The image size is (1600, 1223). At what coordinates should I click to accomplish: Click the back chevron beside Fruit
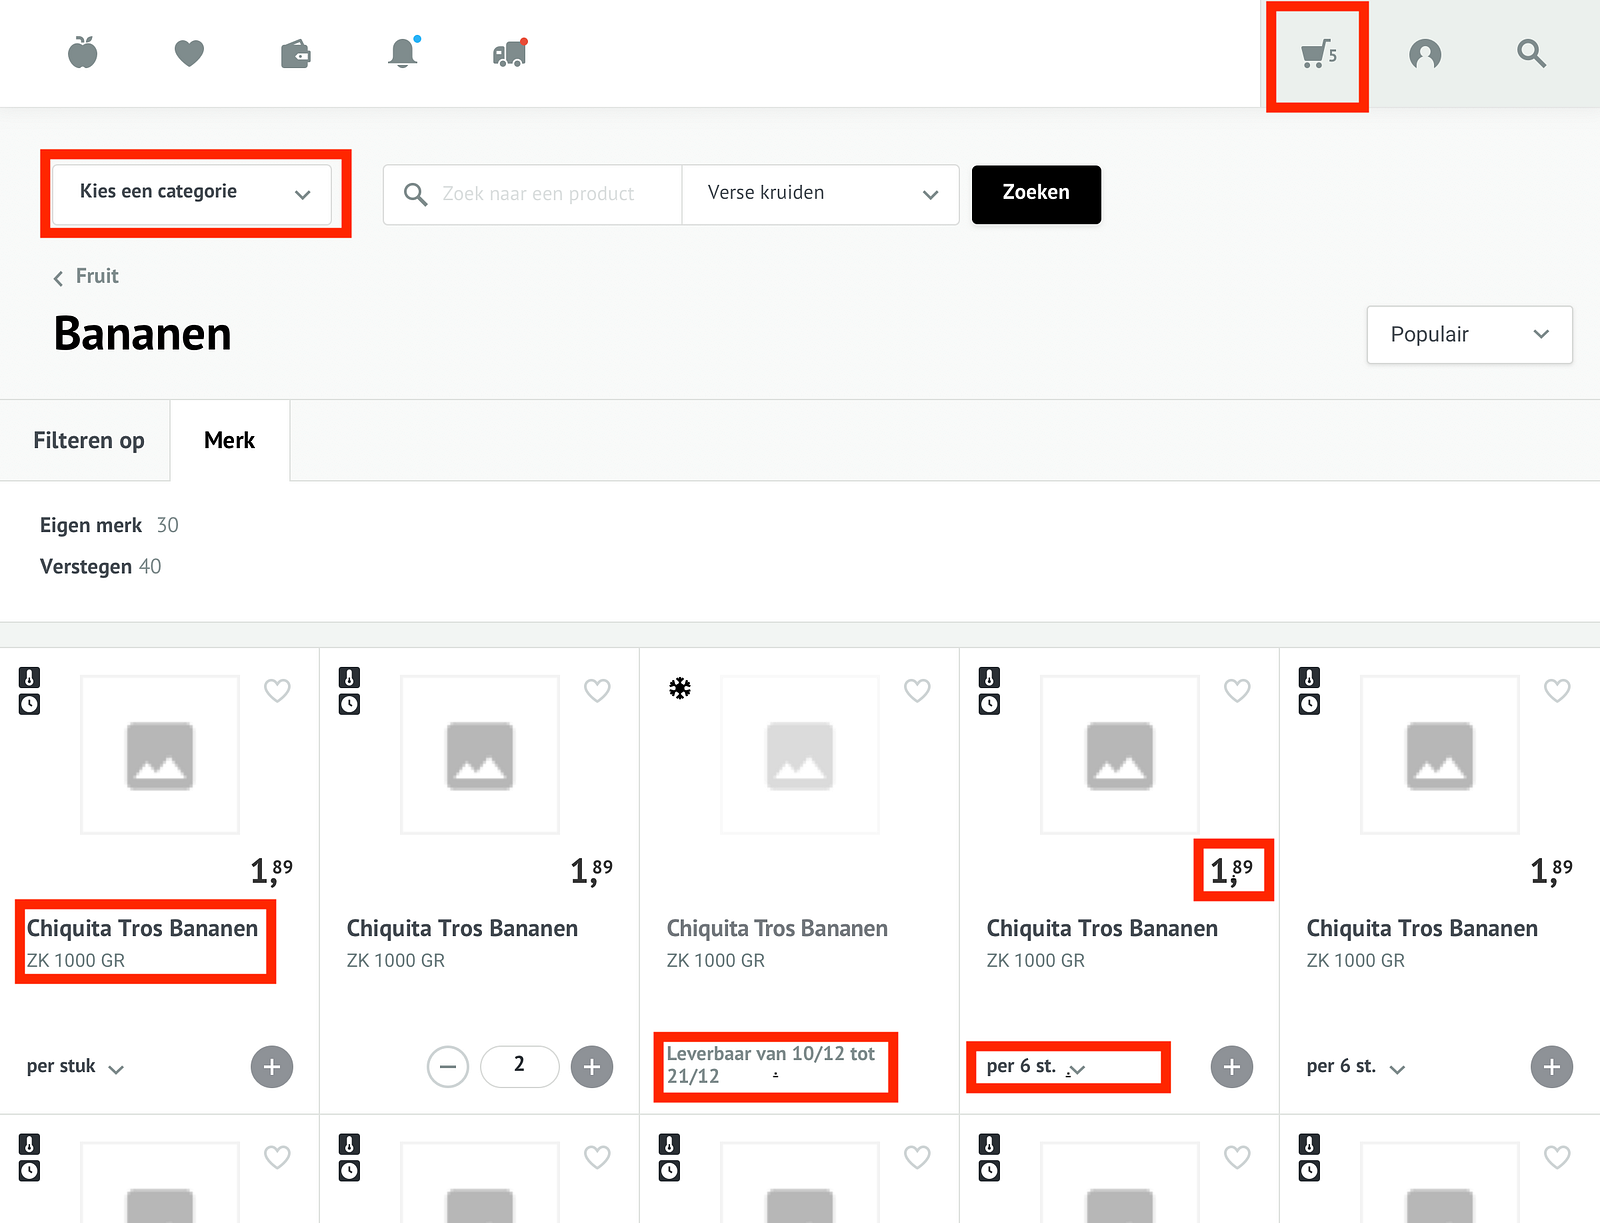pyautogui.click(x=58, y=278)
